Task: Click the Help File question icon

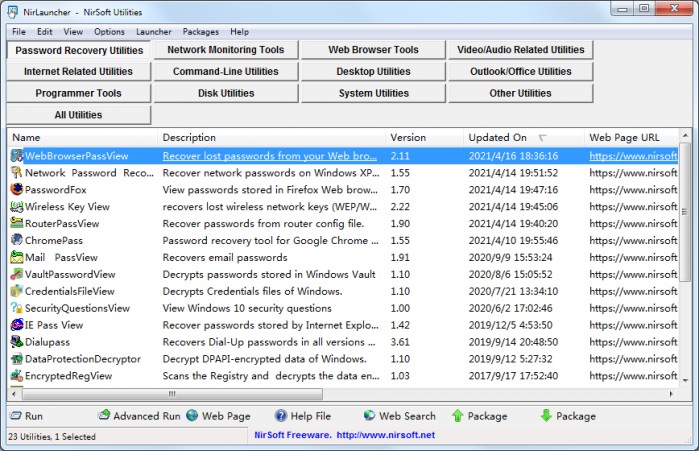Action: (281, 416)
